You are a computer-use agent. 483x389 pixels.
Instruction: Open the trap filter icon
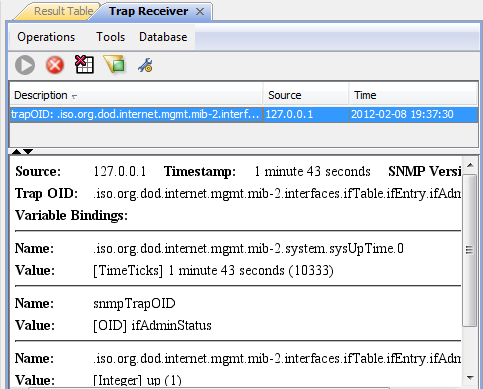[x=114, y=64]
